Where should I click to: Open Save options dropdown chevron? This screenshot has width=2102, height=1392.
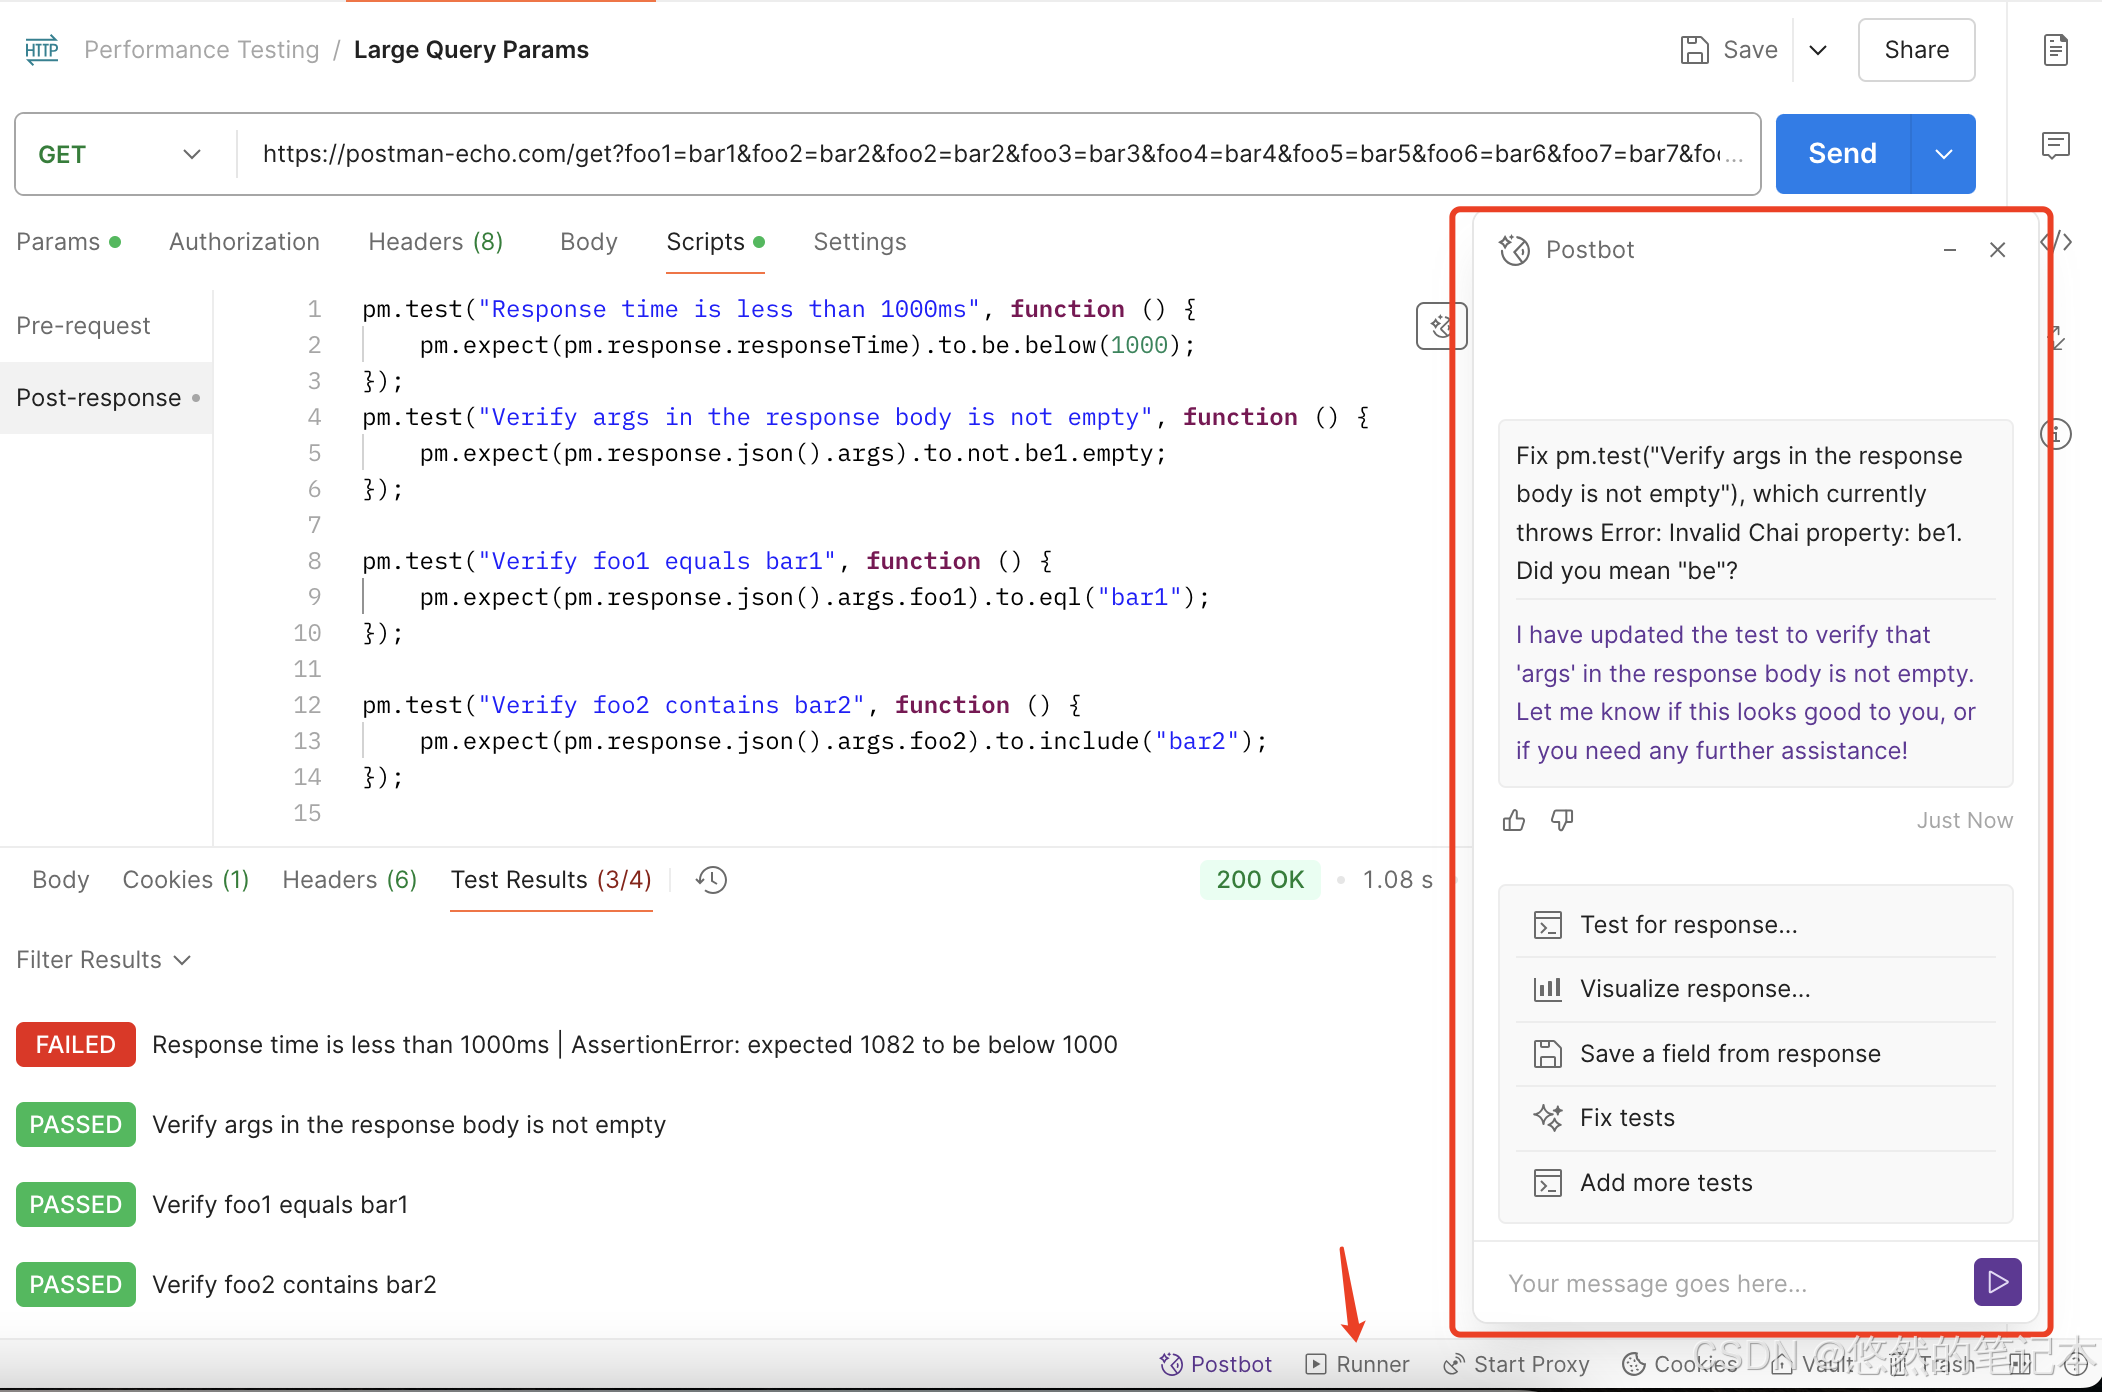(x=1818, y=50)
